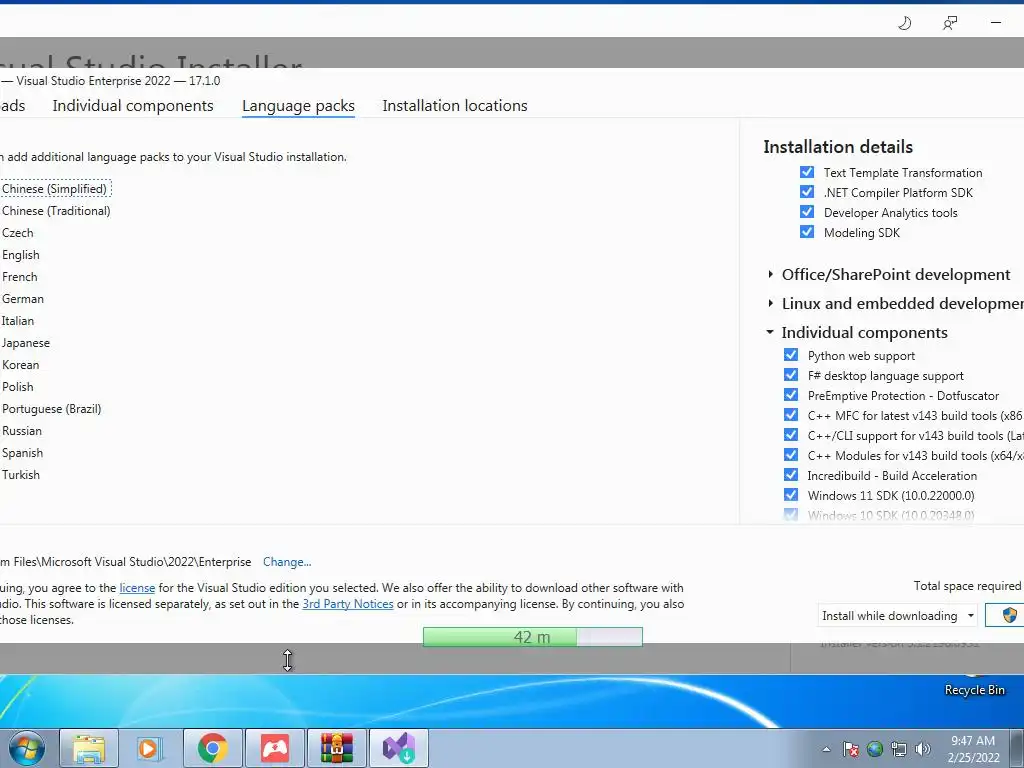Show hidden system tray icons
This screenshot has height=768, width=1024.
pos(826,749)
